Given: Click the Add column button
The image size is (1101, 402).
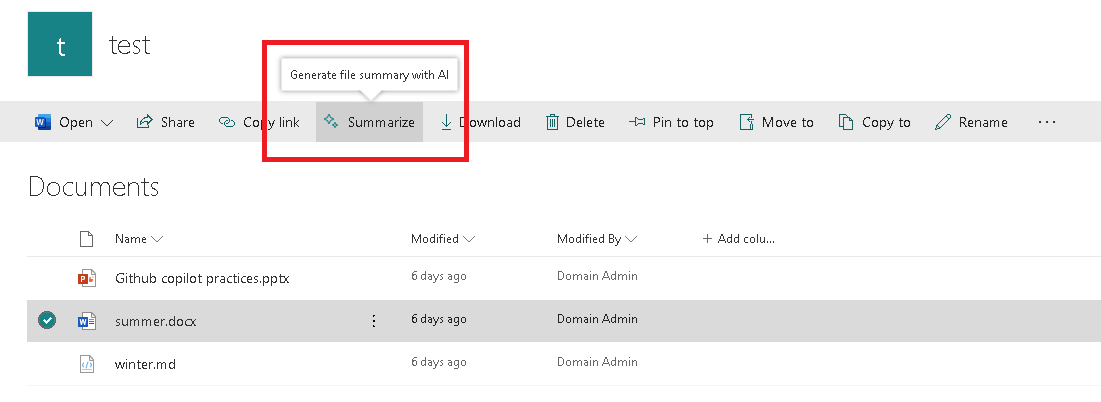Looking at the screenshot, I should coord(739,239).
